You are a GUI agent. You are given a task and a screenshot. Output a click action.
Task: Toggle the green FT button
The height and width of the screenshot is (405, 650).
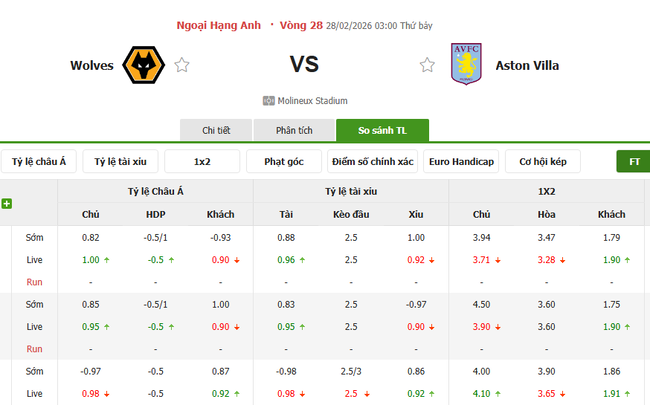(633, 161)
